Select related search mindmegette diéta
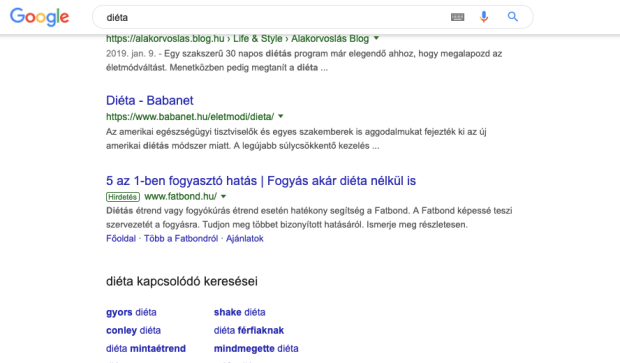Viewport: 620px width, 363px height. pyautogui.click(x=256, y=348)
